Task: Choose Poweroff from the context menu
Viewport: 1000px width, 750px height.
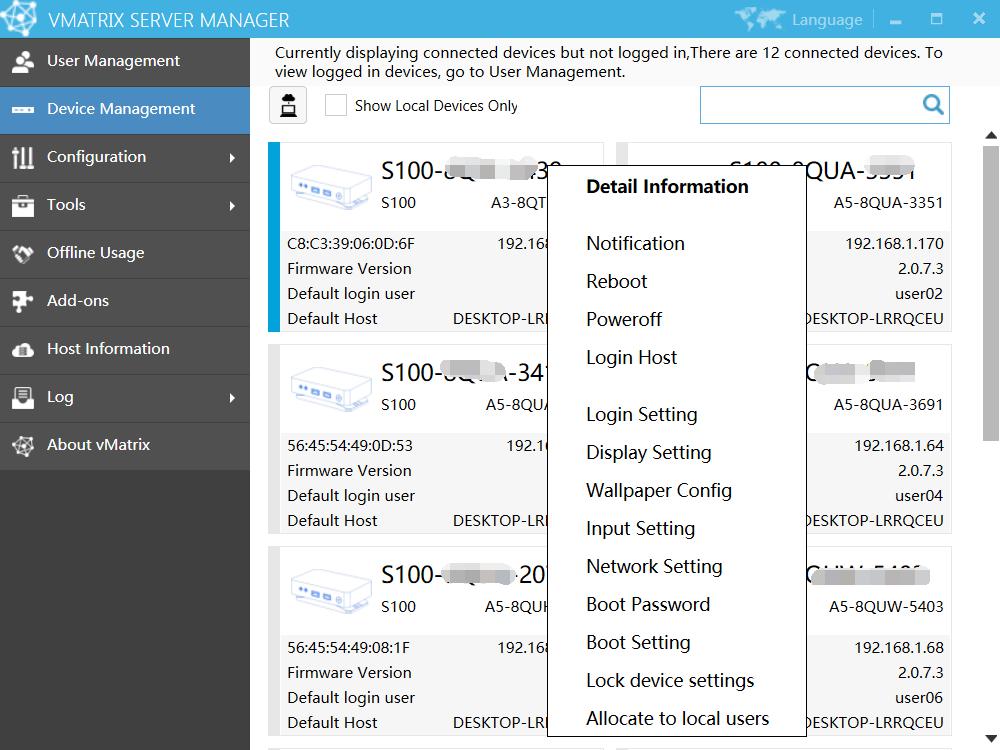Action: click(x=624, y=320)
